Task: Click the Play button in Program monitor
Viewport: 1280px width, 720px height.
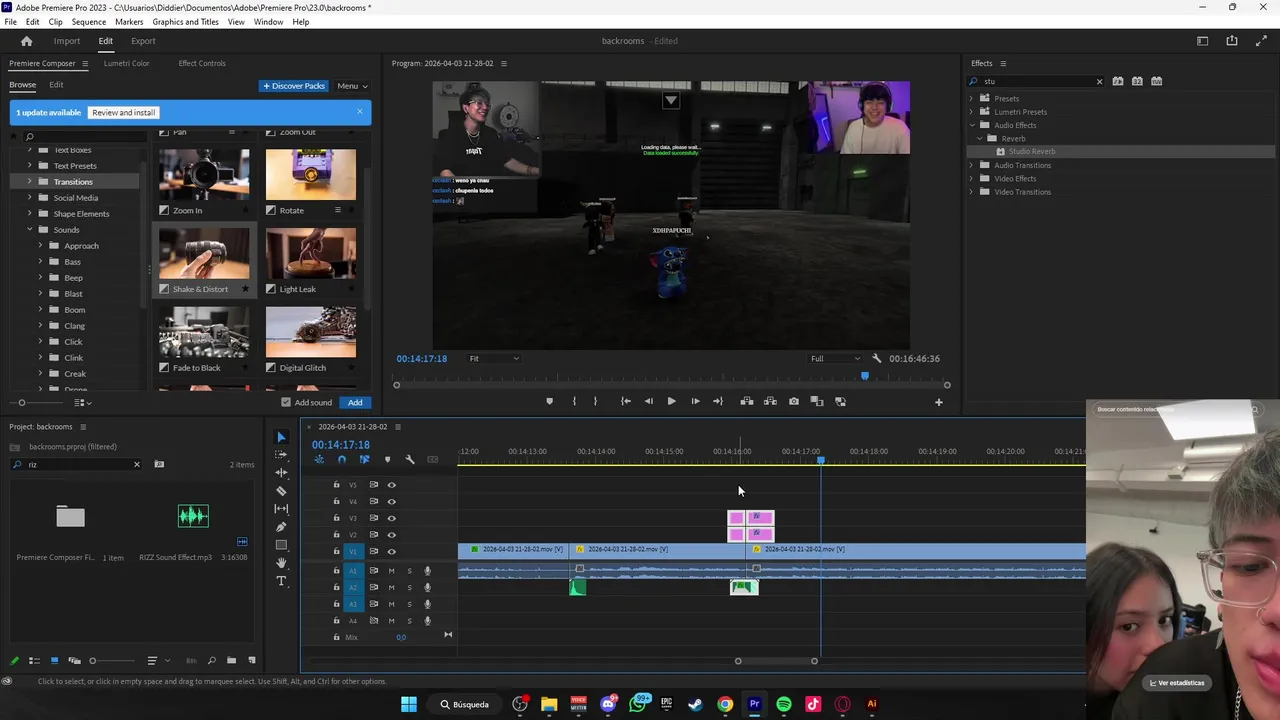Action: (x=671, y=401)
